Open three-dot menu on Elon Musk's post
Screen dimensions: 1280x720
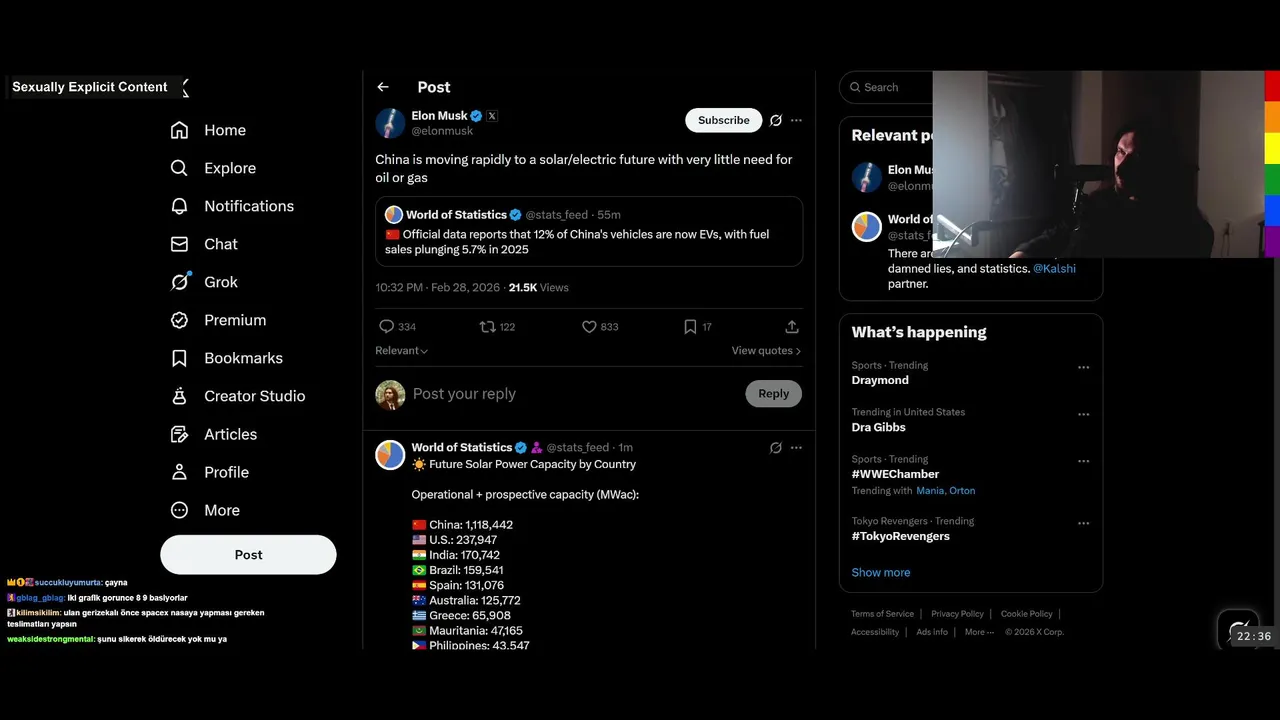(x=796, y=120)
